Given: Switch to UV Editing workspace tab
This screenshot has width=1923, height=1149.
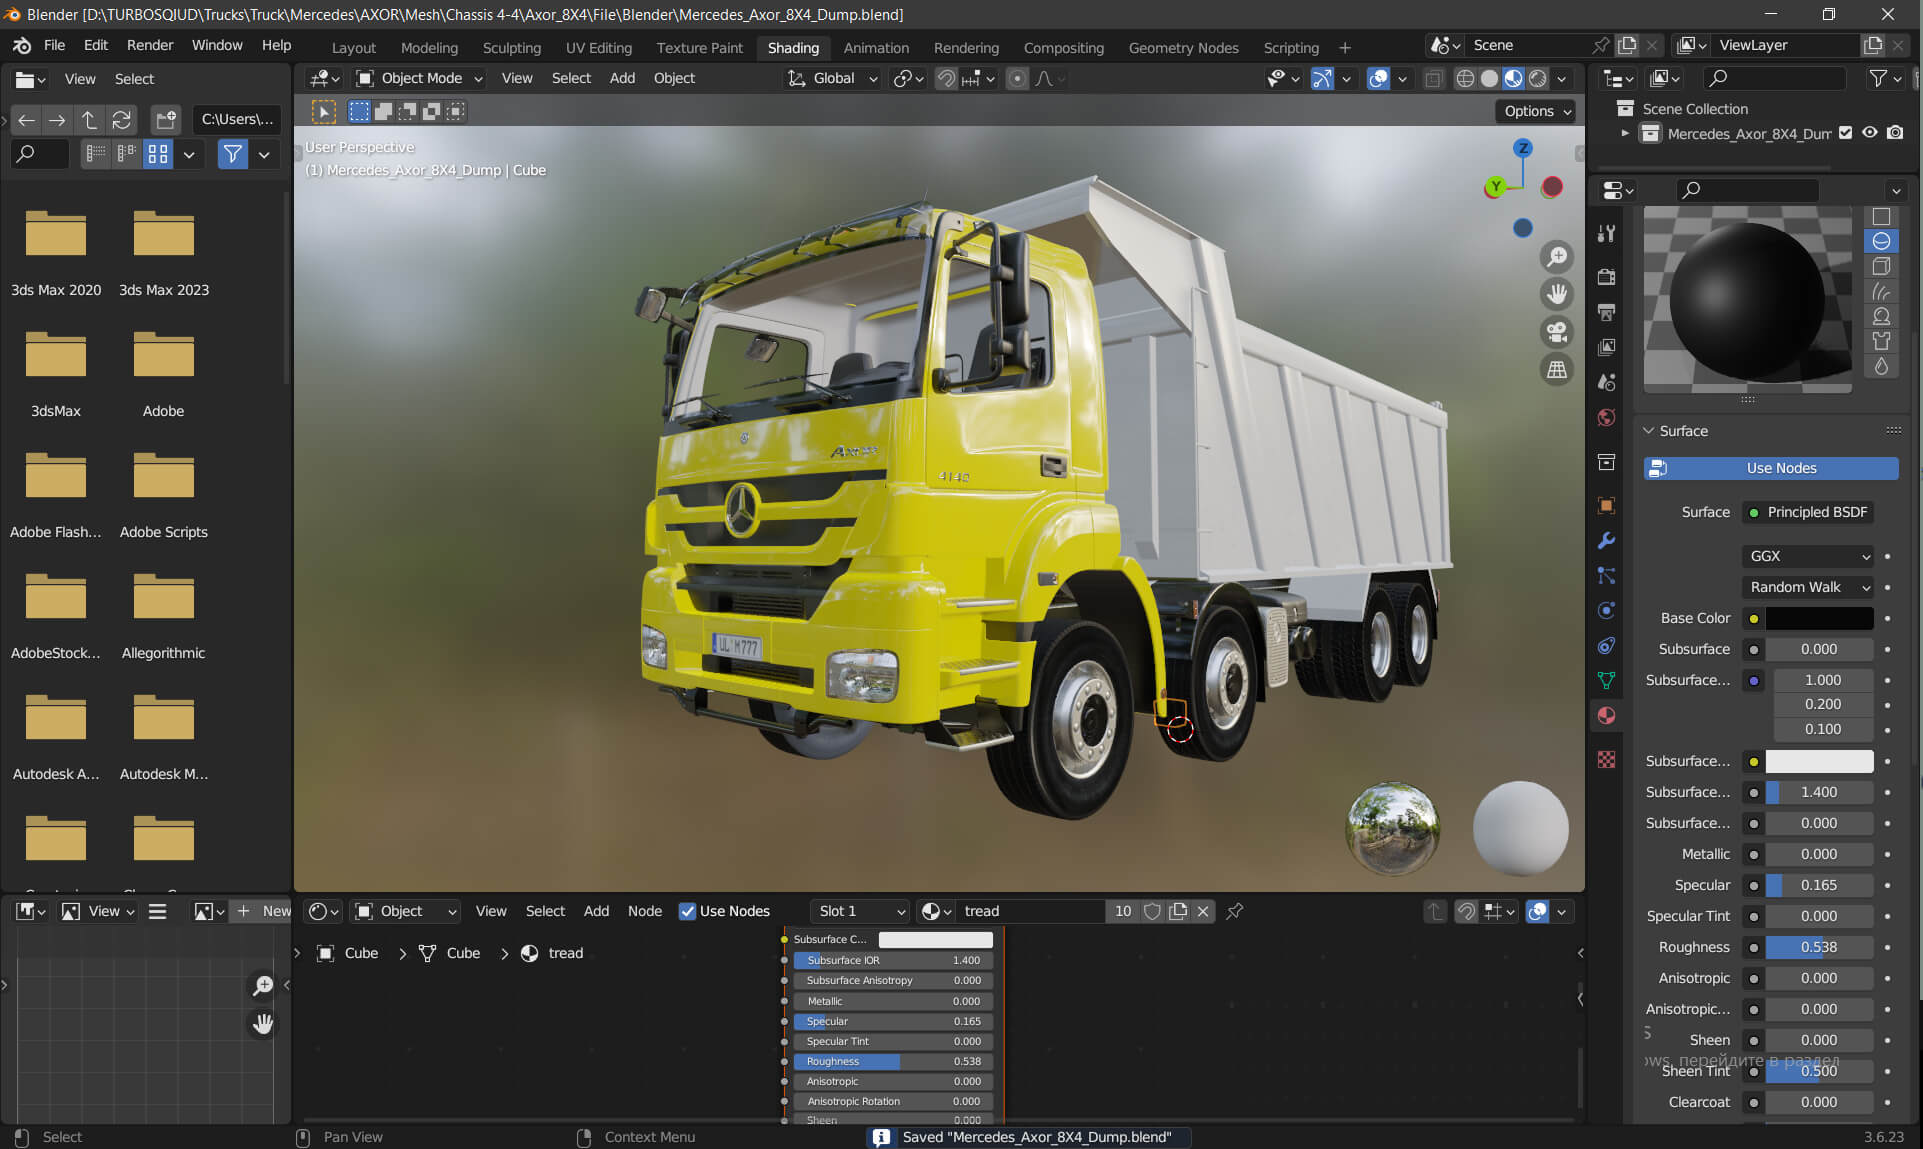Looking at the screenshot, I should click(x=598, y=47).
